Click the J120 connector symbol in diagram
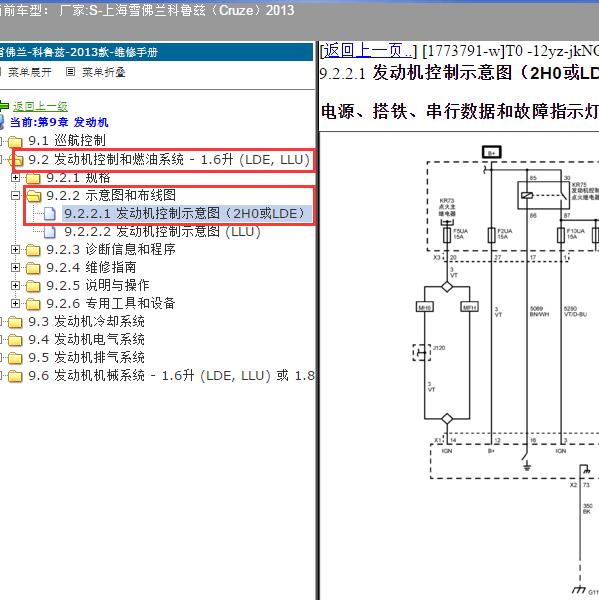The image size is (599, 600). pyautogui.click(x=422, y=352)
